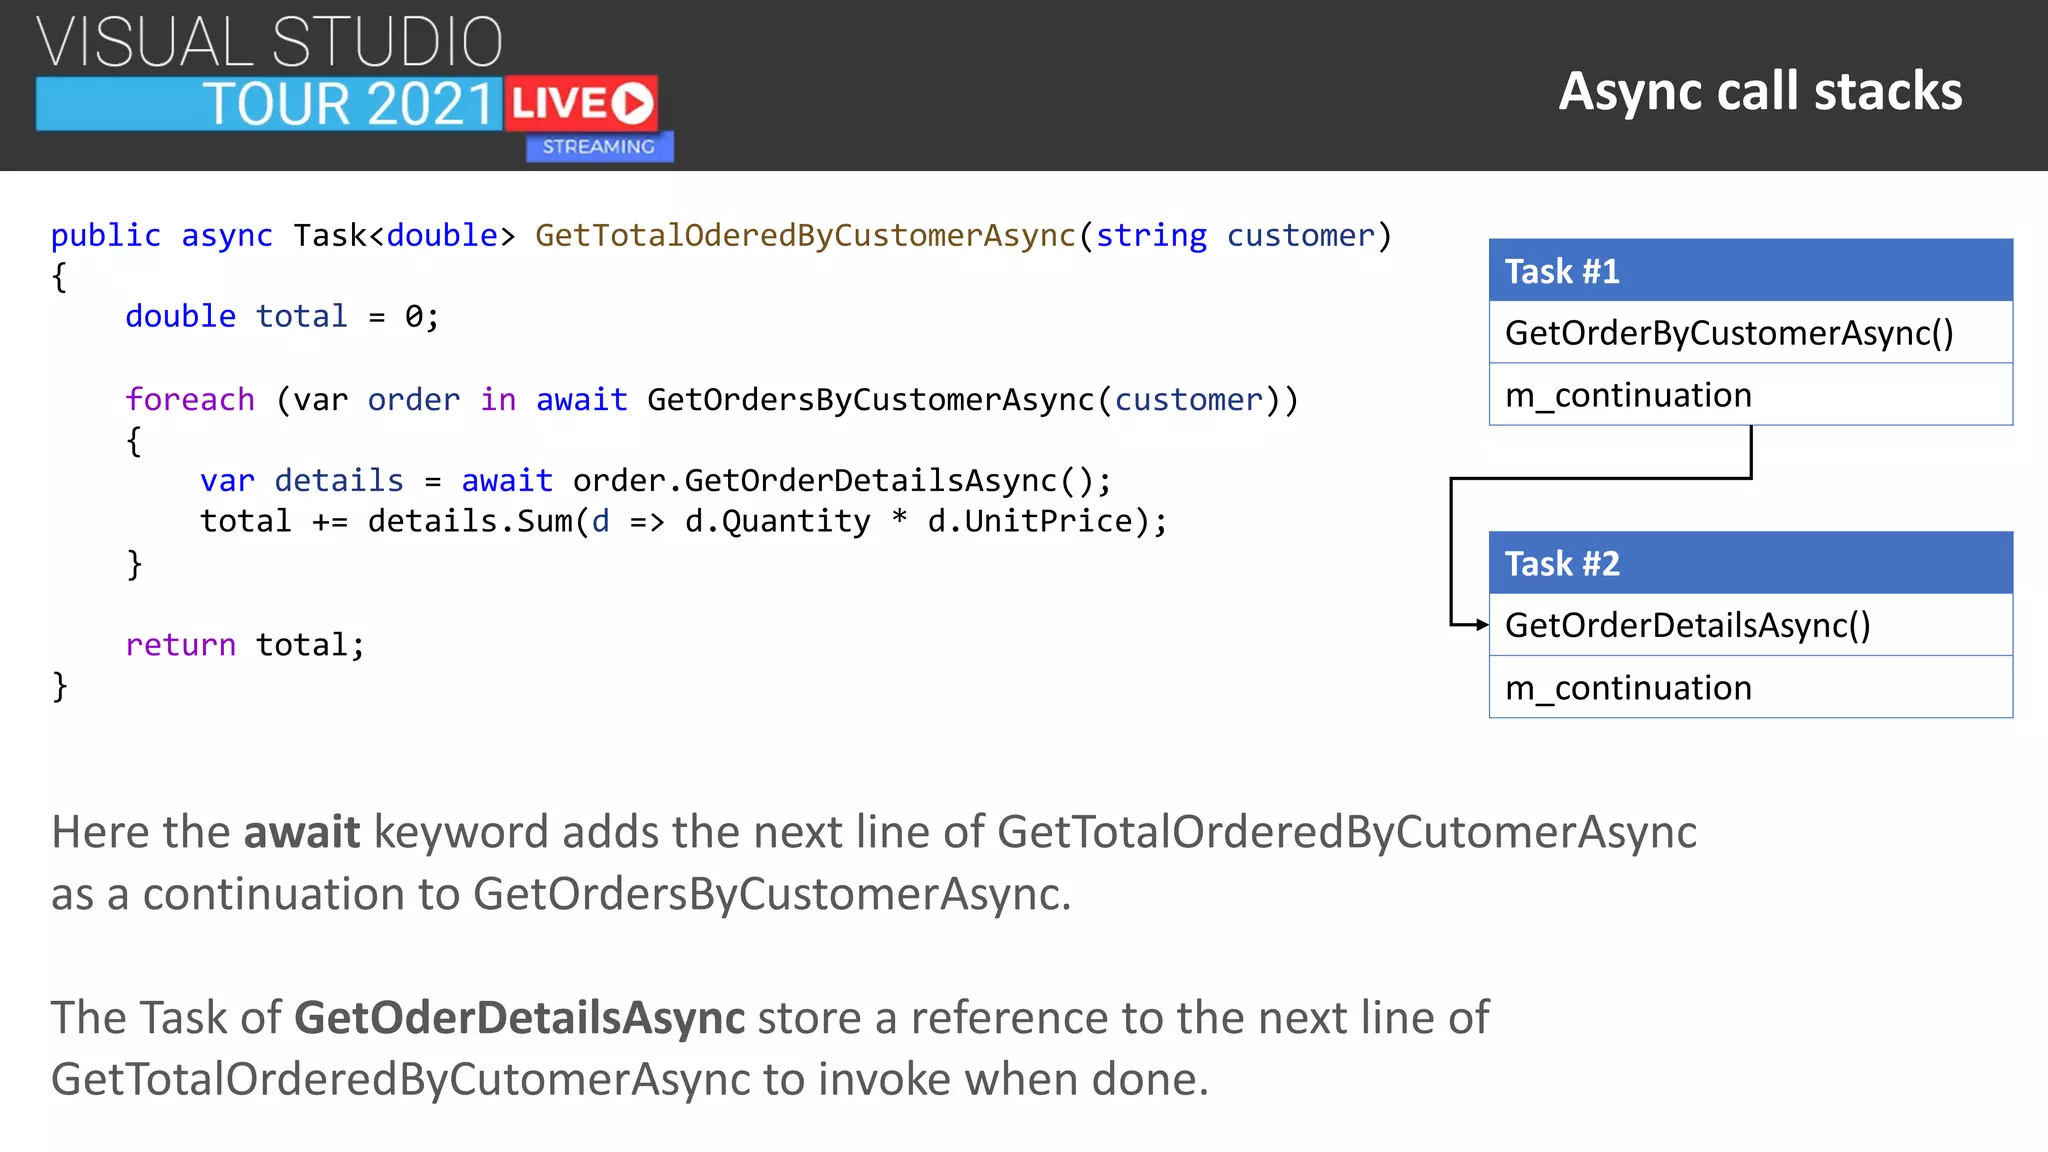Click 'GetTotalOrderedByCutomerAsync to invoke when done.' line
Image resolution: width=2048 pixels, height=1152 pixels.
[x=630, y=1080]
